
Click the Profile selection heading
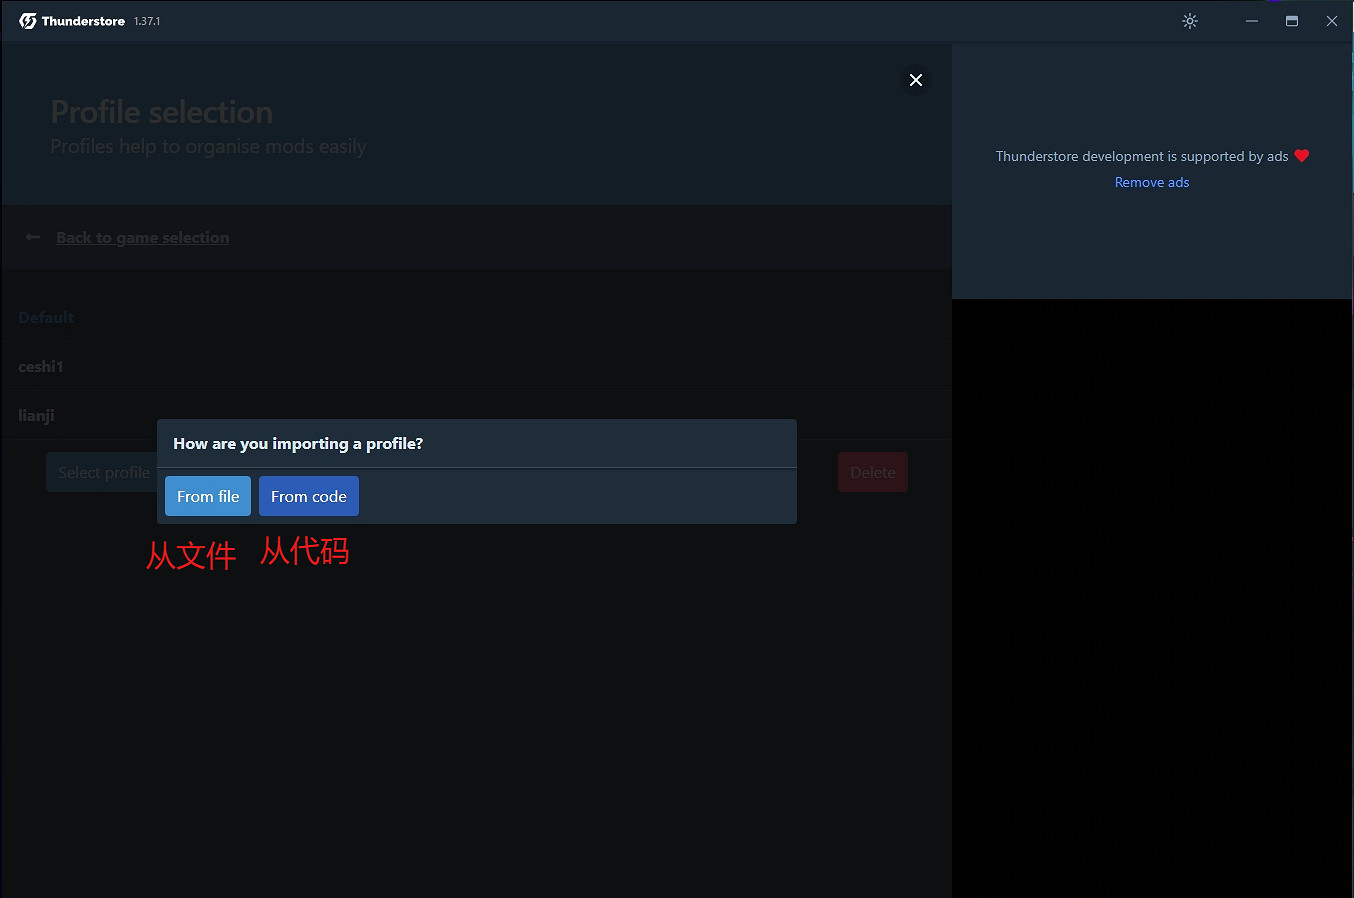162,112
